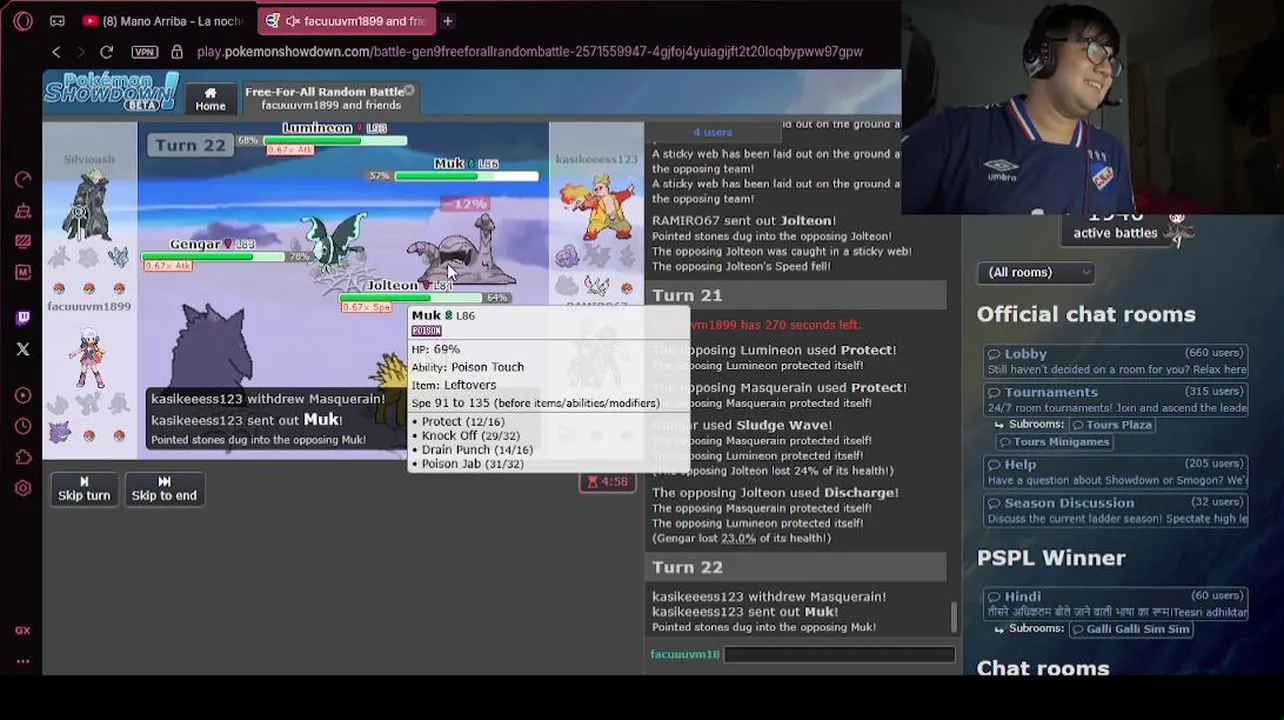This screenshot has height=720, width=1284.
Task: Click the 'Turn 22' indicator on the battlefield
Action: (x=190, y=145)
